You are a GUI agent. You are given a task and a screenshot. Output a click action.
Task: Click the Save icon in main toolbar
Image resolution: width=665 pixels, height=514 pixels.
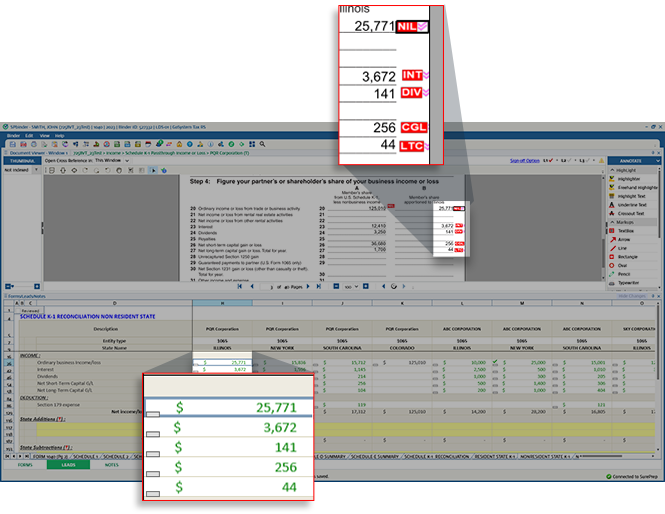click(13, 145)
